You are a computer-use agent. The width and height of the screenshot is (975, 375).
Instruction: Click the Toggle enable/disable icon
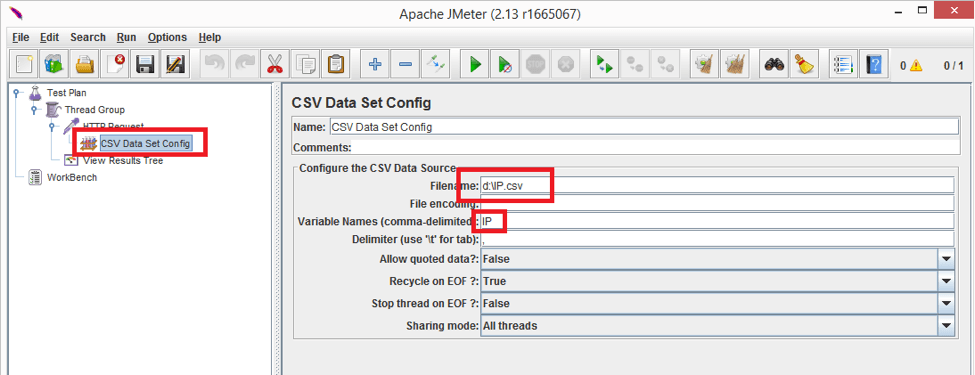click(435, 63)
